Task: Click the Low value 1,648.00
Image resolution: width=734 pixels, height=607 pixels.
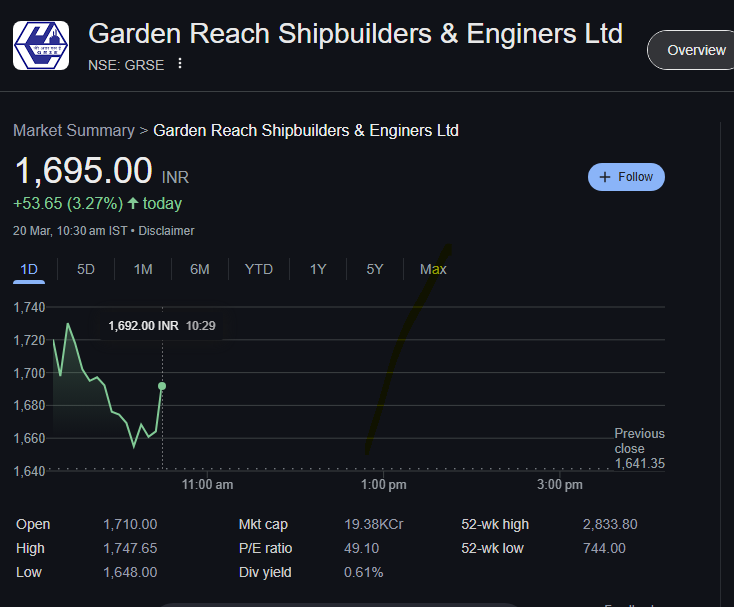Action: (x=130, y=572)
